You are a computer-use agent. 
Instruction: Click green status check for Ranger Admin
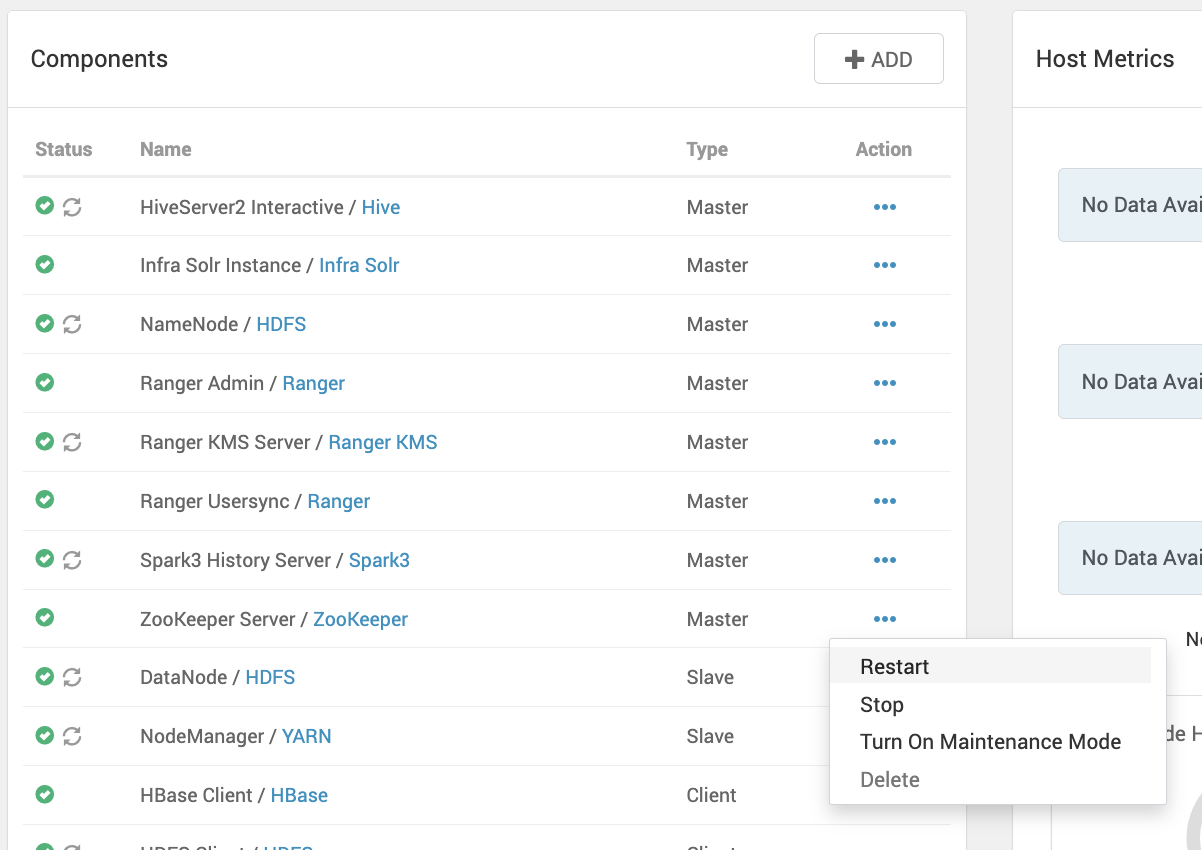tap(44, 382)
